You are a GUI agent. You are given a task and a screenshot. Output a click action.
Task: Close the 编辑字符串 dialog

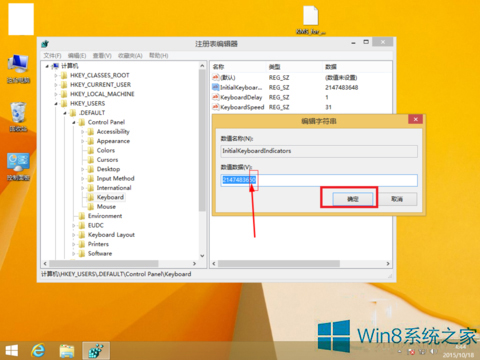(x=415, y=119)
